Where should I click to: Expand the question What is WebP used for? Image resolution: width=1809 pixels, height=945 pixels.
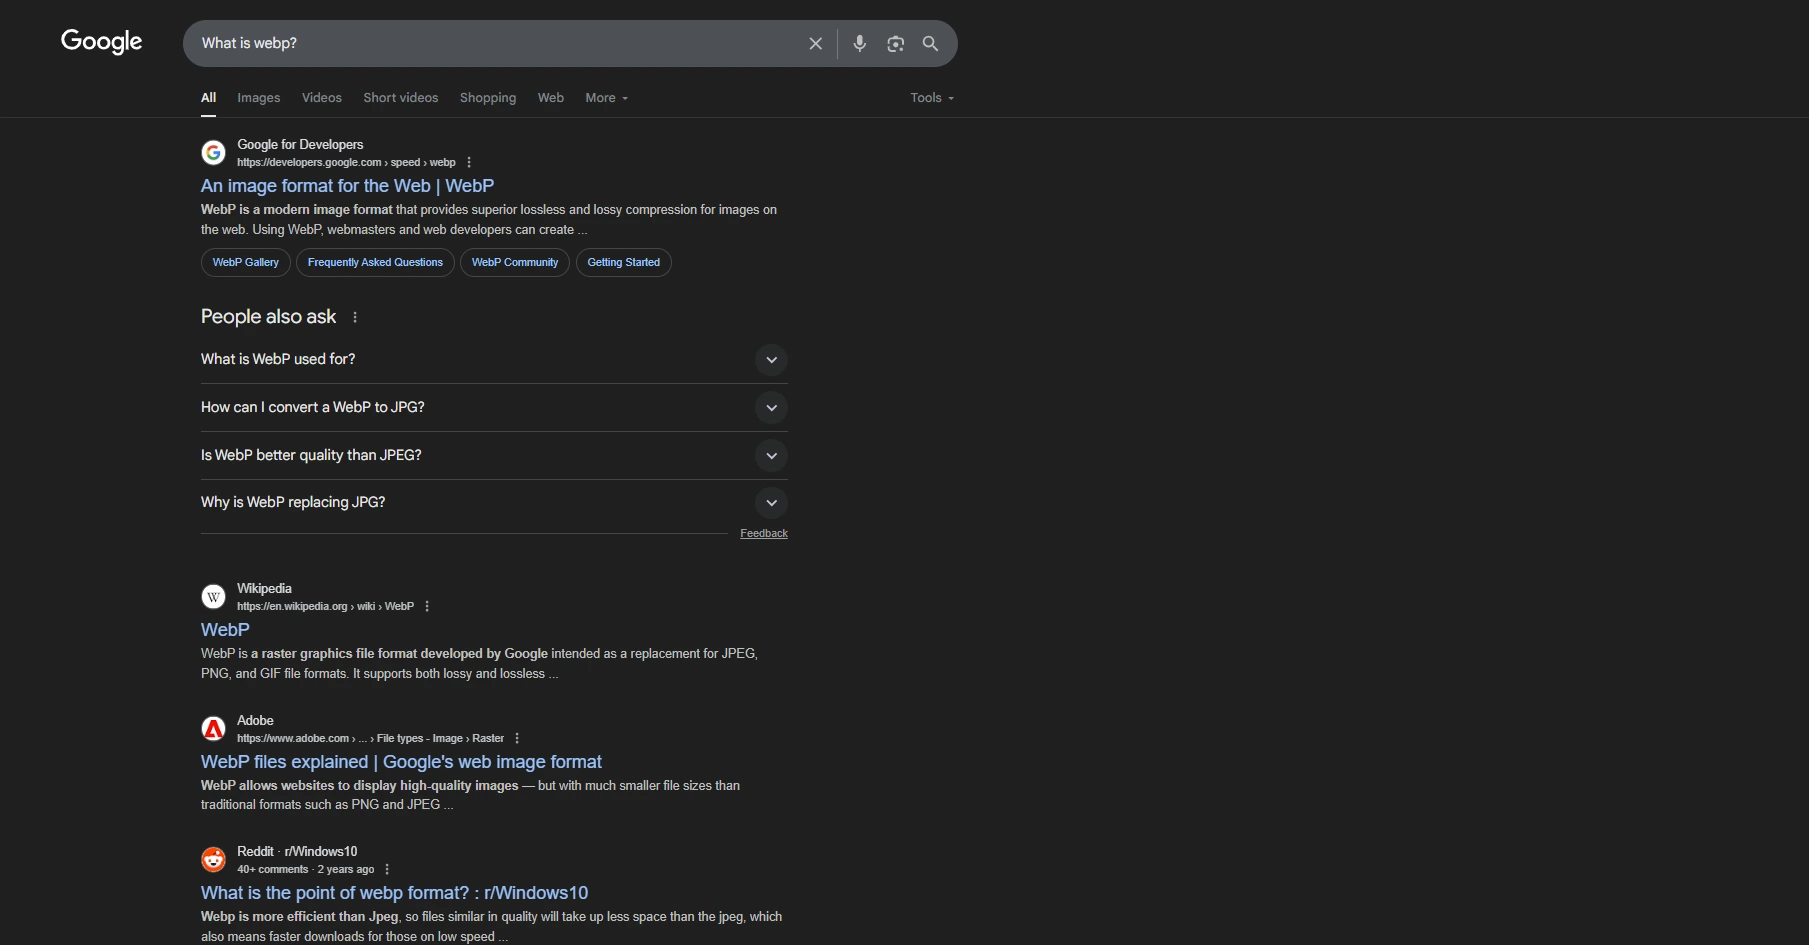(x=771, y=359)
